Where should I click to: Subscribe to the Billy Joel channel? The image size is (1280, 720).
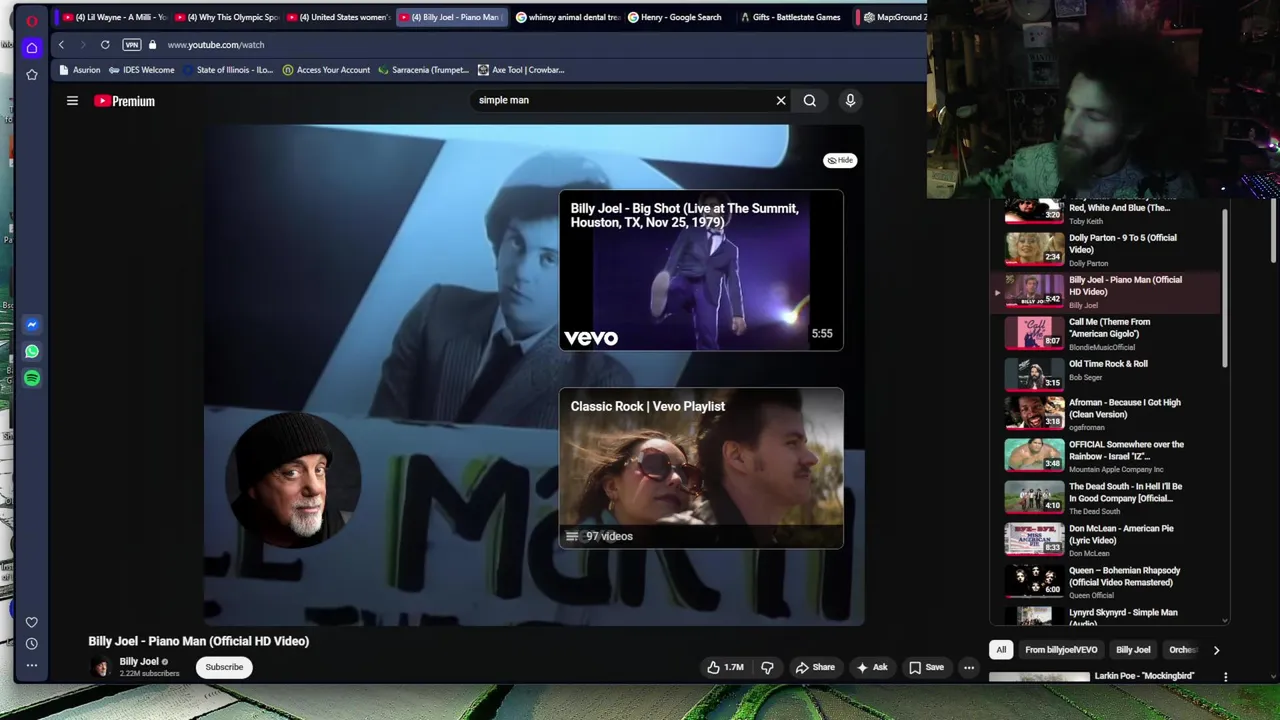click(224, 667)
